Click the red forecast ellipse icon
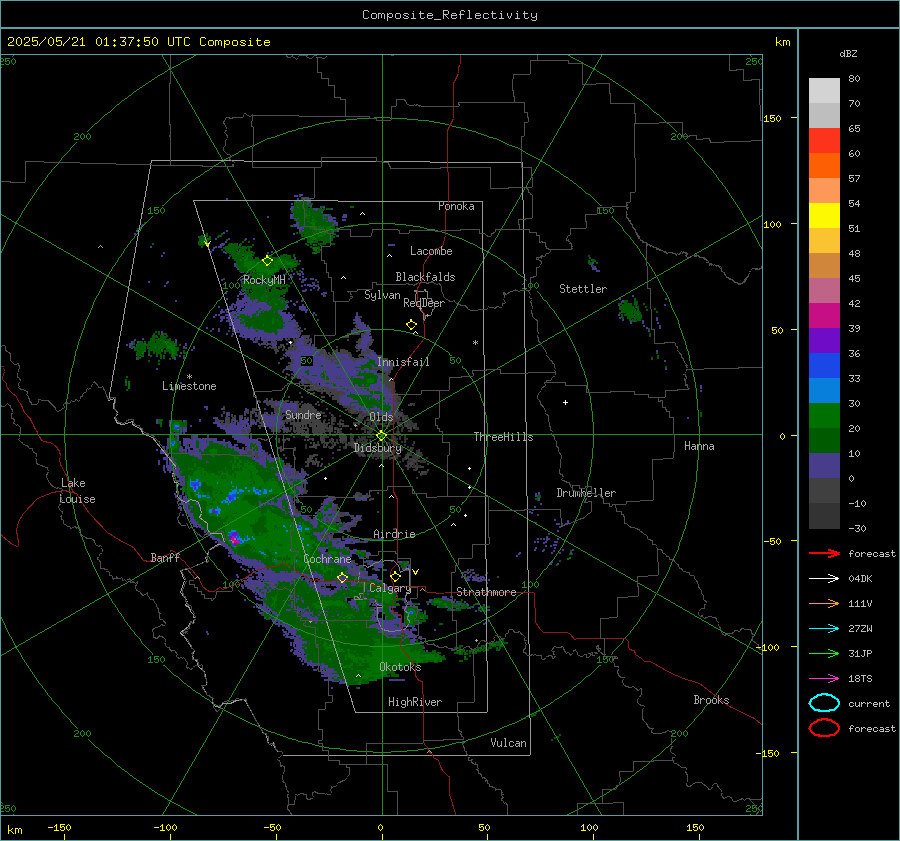The height and width of the screenshot is (841, 900). coord(824,728)
